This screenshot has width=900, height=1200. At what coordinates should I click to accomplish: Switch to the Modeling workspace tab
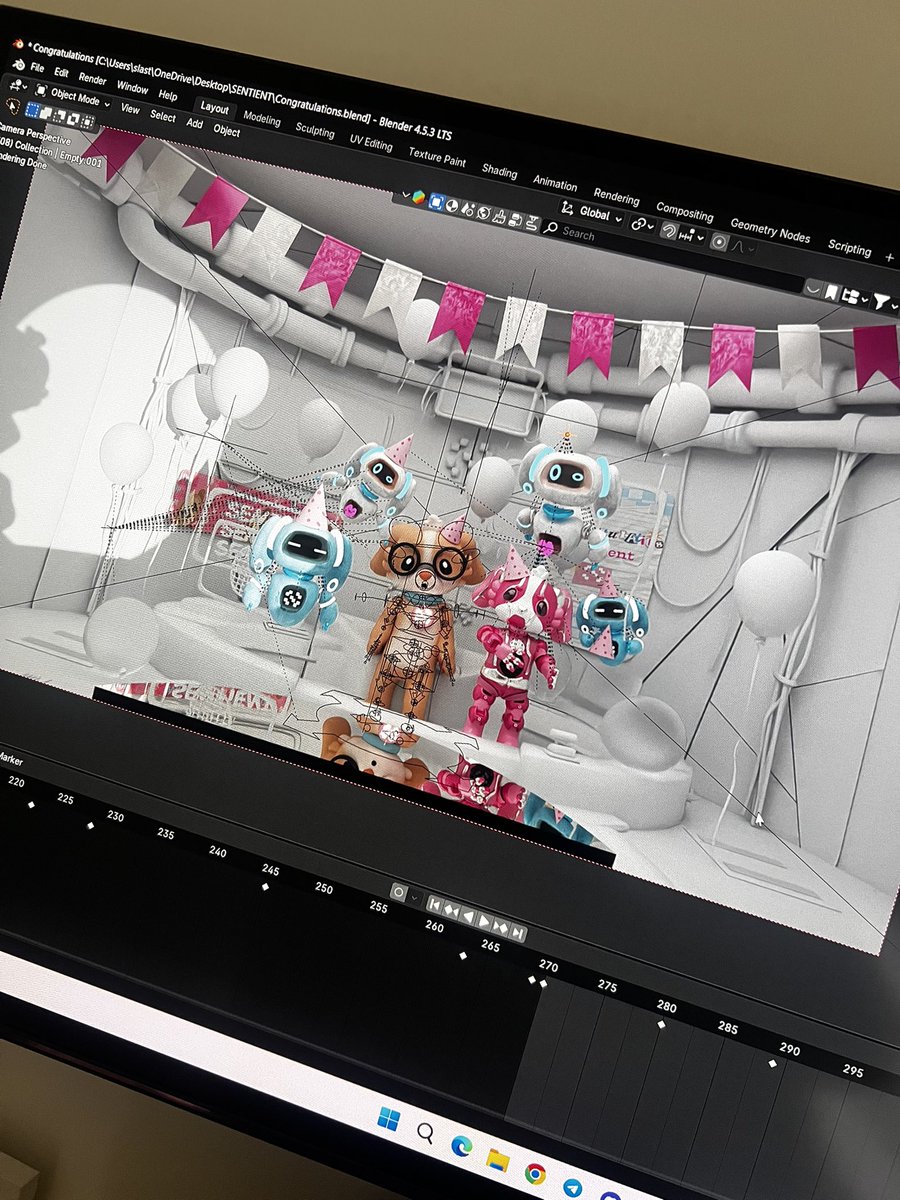[x=262, y=119]
